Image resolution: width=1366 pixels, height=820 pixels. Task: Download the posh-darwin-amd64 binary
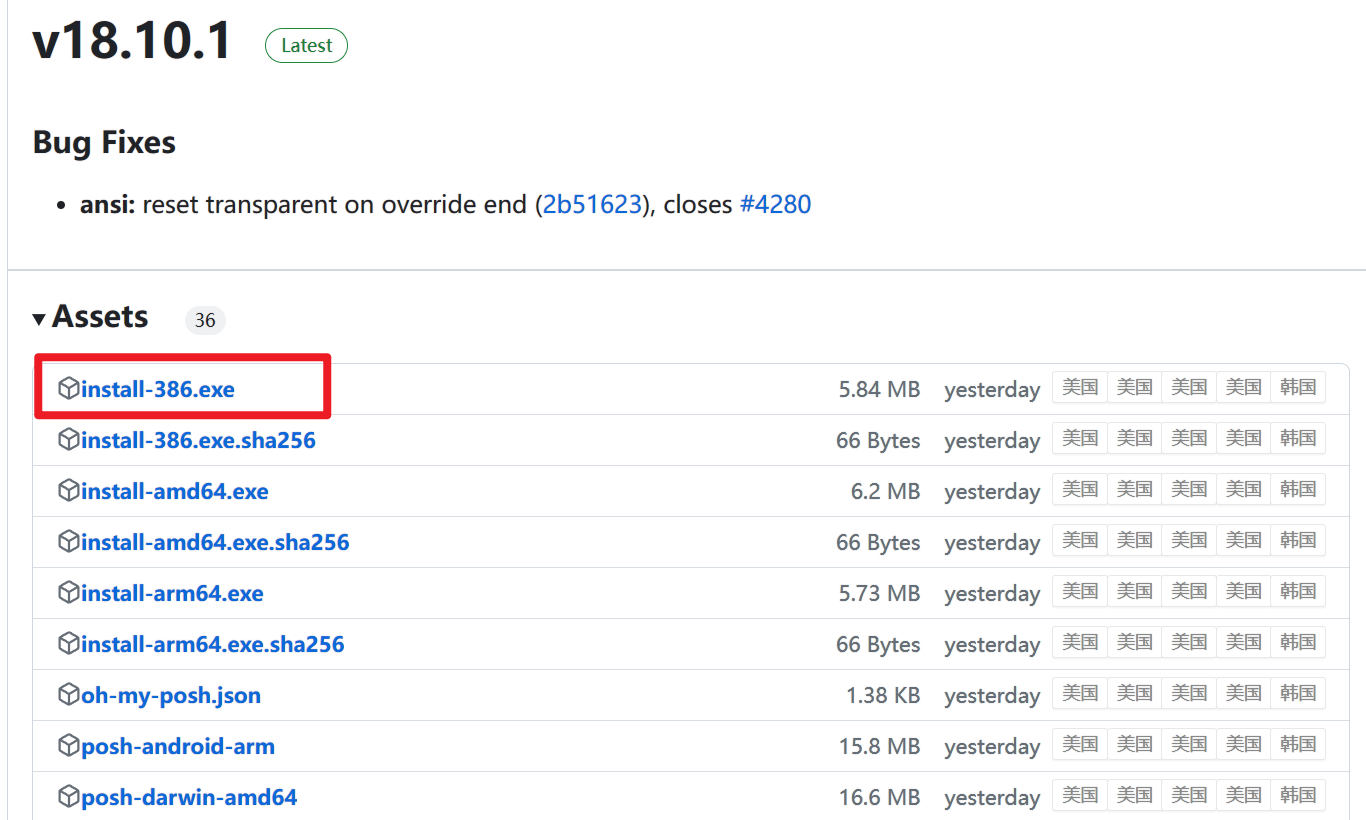coord(189,797)
